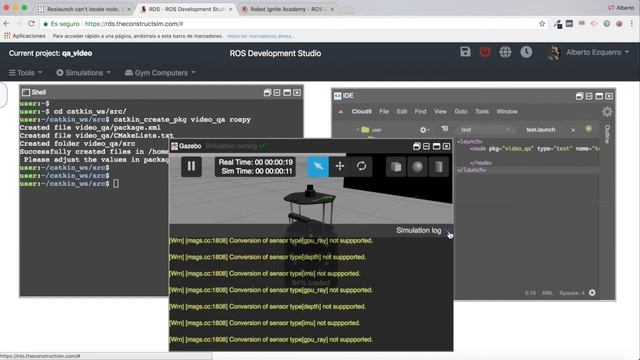Expand the user folder in the IDE tree
Viewport: 640px width, 360px height.
click(x=358, y=130)
